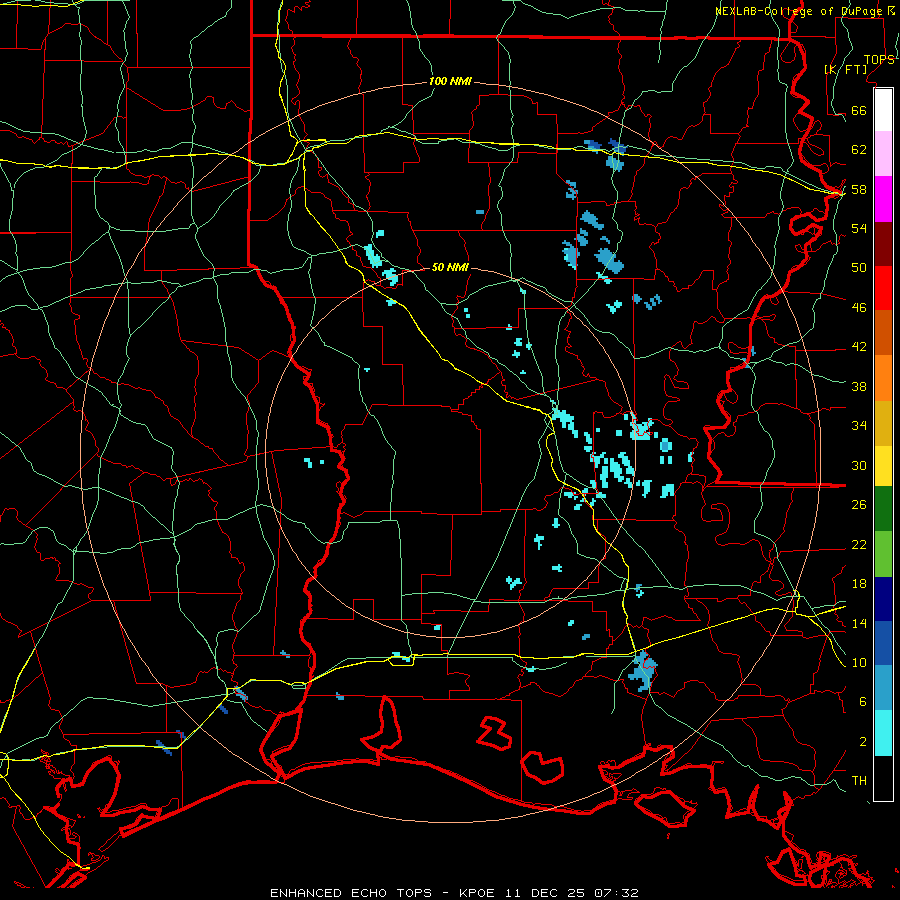
Task: Click the '58' legend label
Action: click(859, 189)
